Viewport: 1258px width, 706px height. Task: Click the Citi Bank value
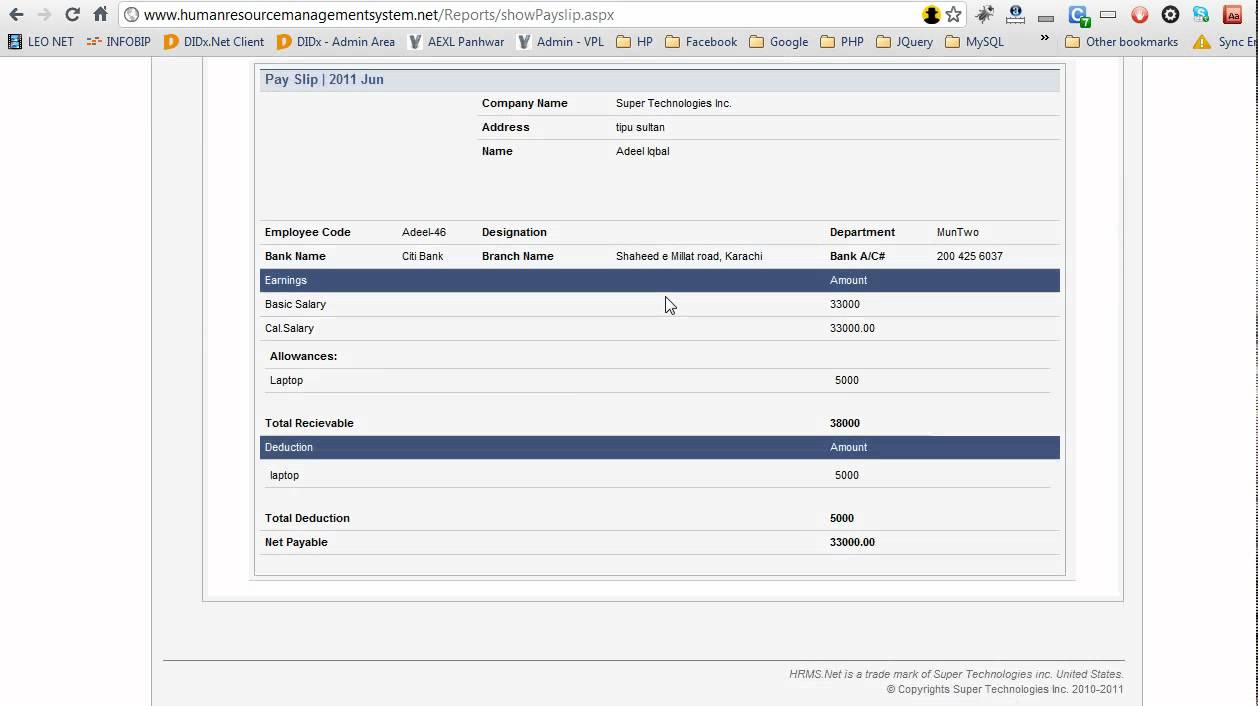coord(423,256)
